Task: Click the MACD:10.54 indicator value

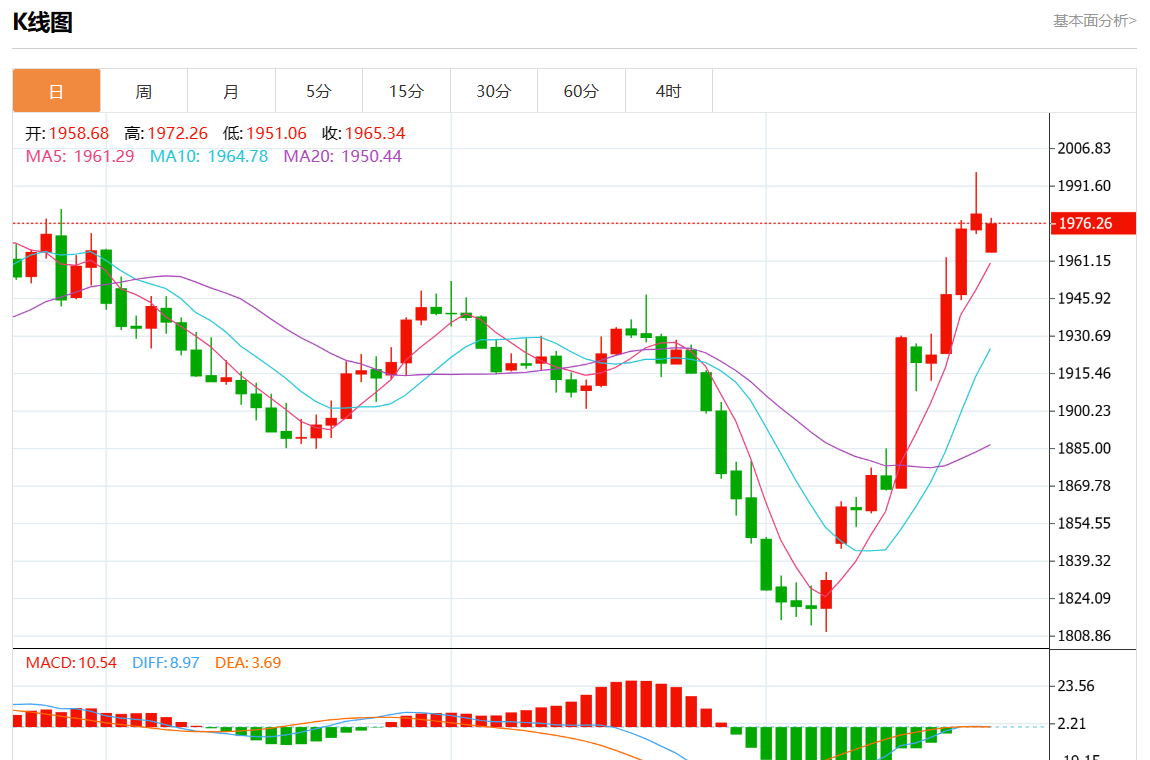Action: [71, 662]
